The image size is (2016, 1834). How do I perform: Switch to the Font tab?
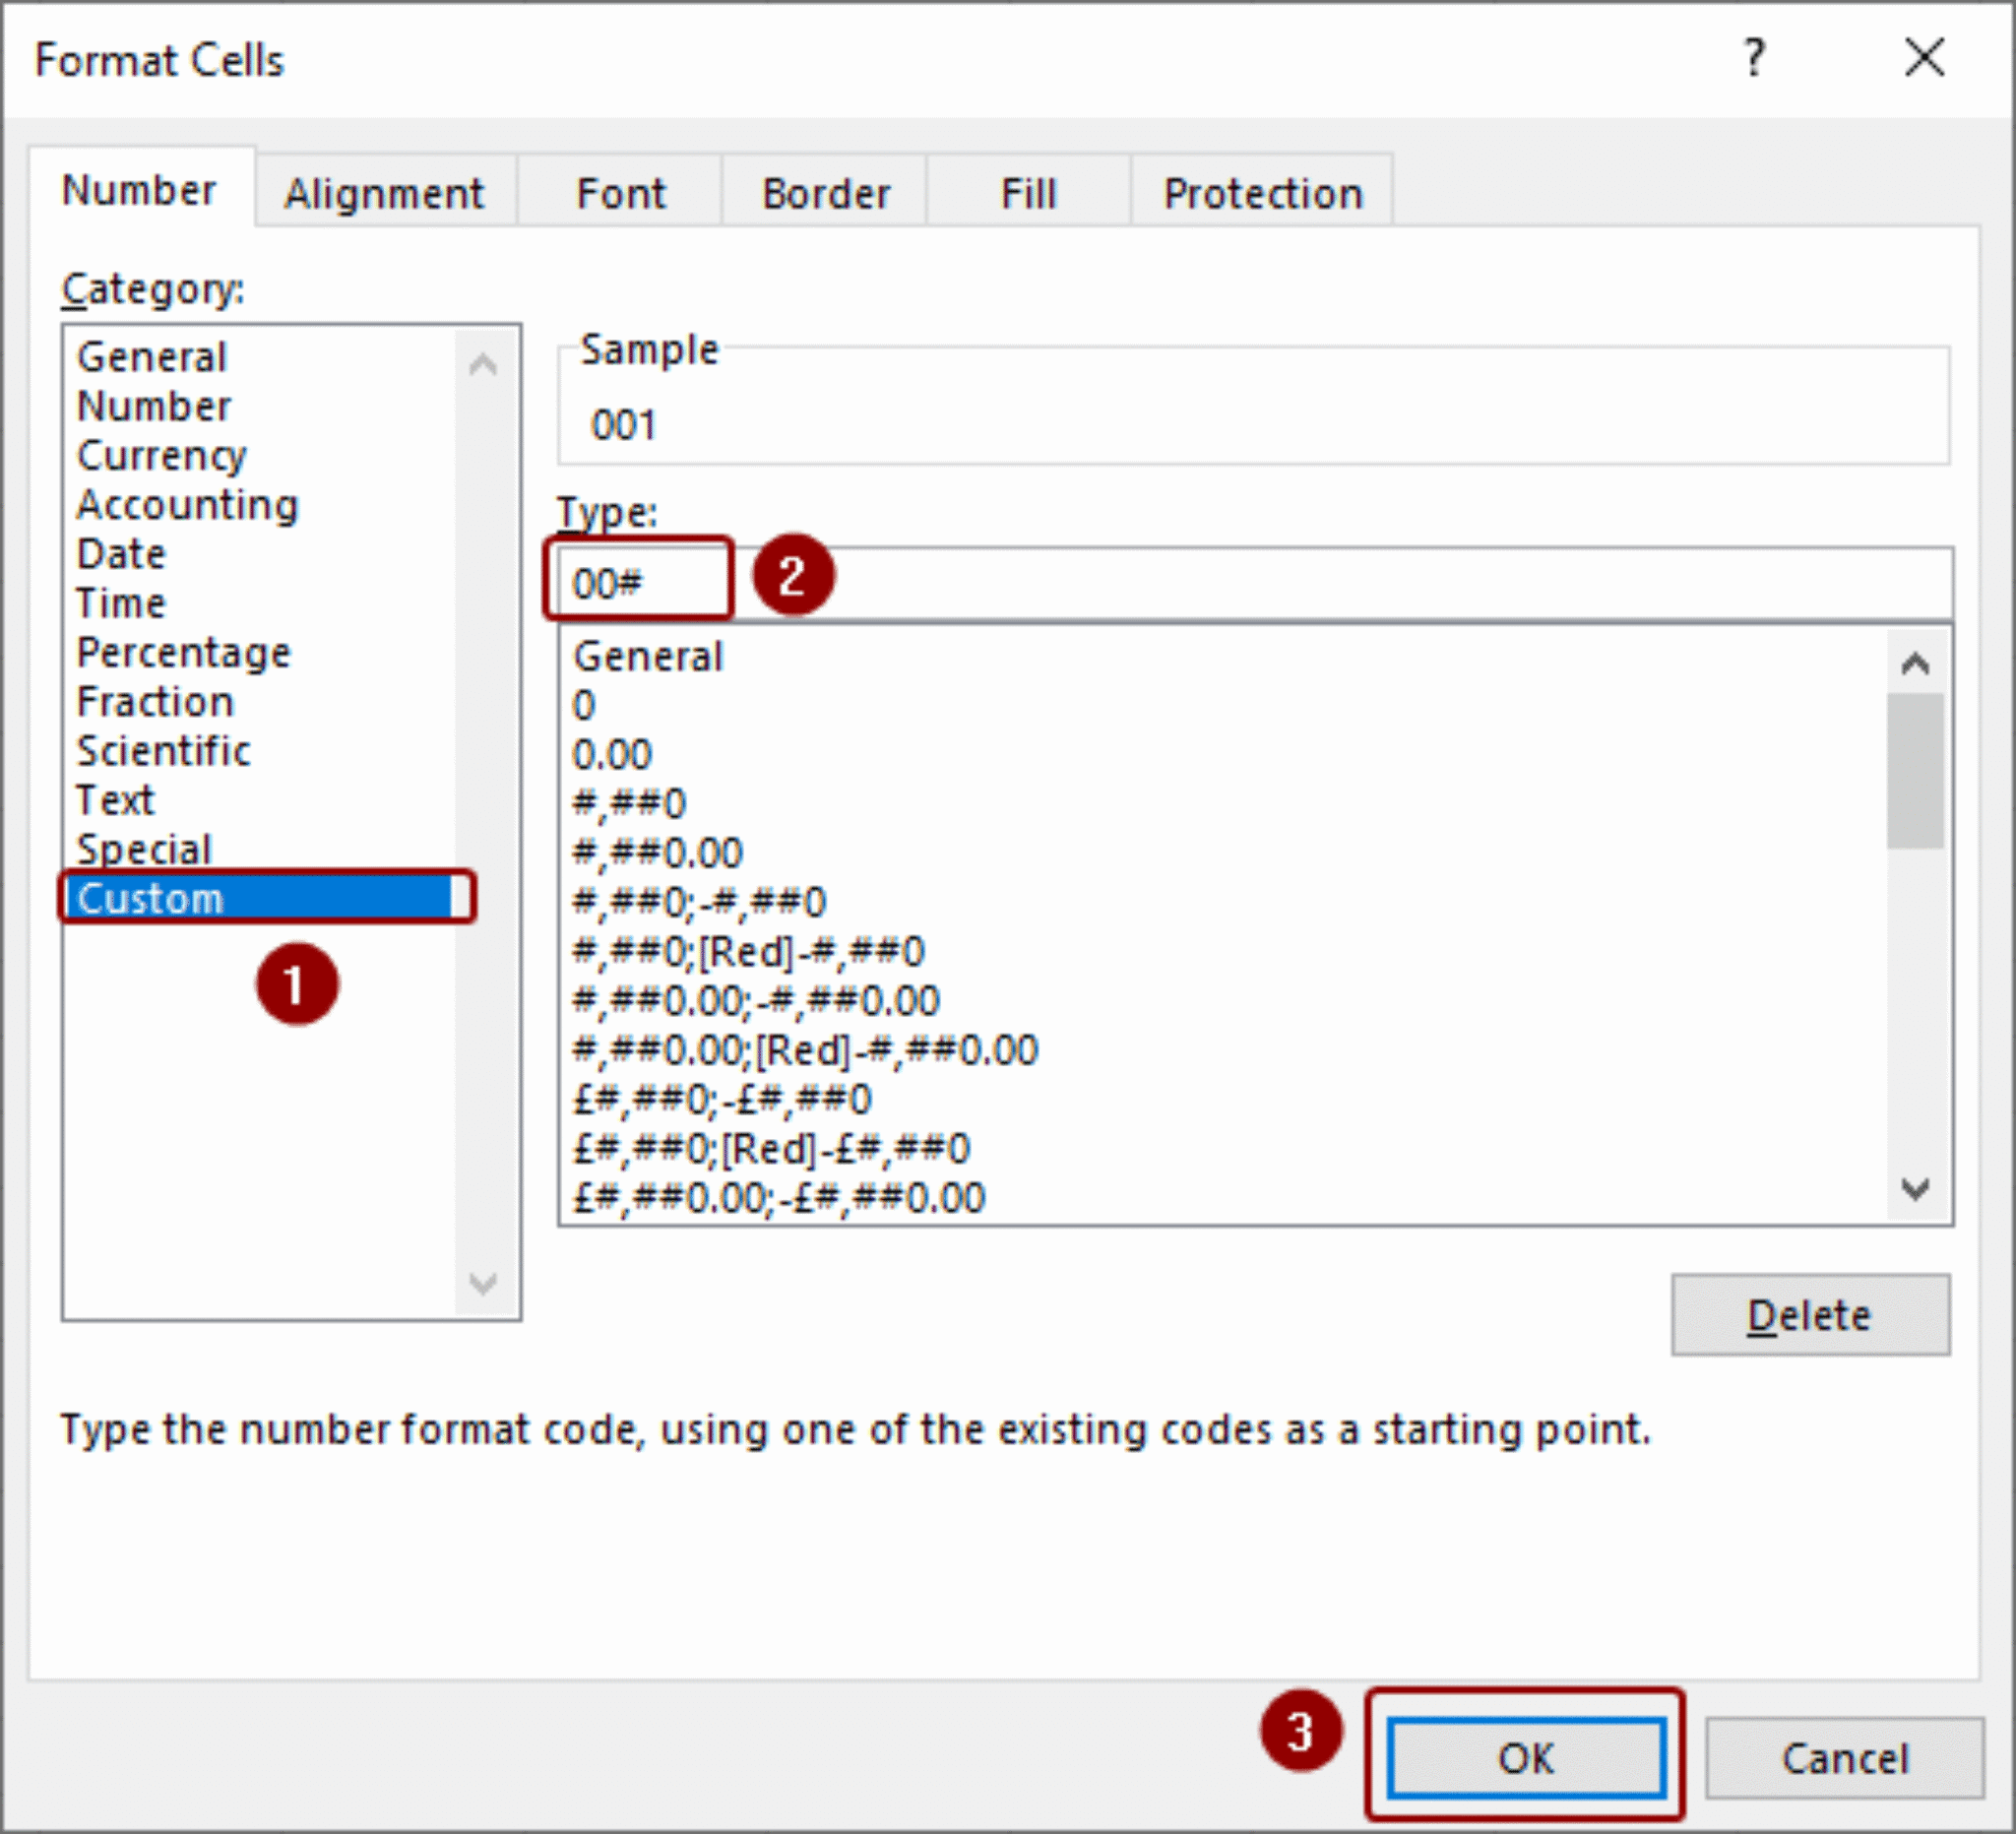tap(620, 192)
